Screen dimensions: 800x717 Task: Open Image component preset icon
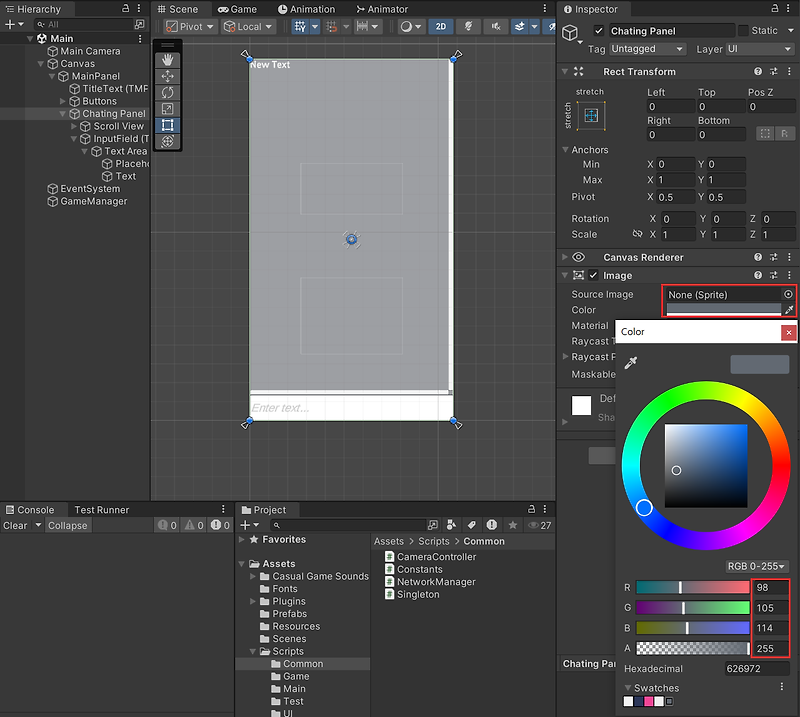coord(773,275)
